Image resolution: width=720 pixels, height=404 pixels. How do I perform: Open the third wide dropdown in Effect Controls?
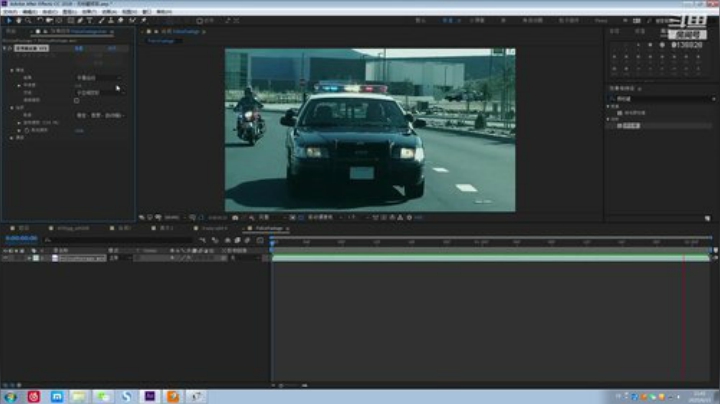point(101,116)
